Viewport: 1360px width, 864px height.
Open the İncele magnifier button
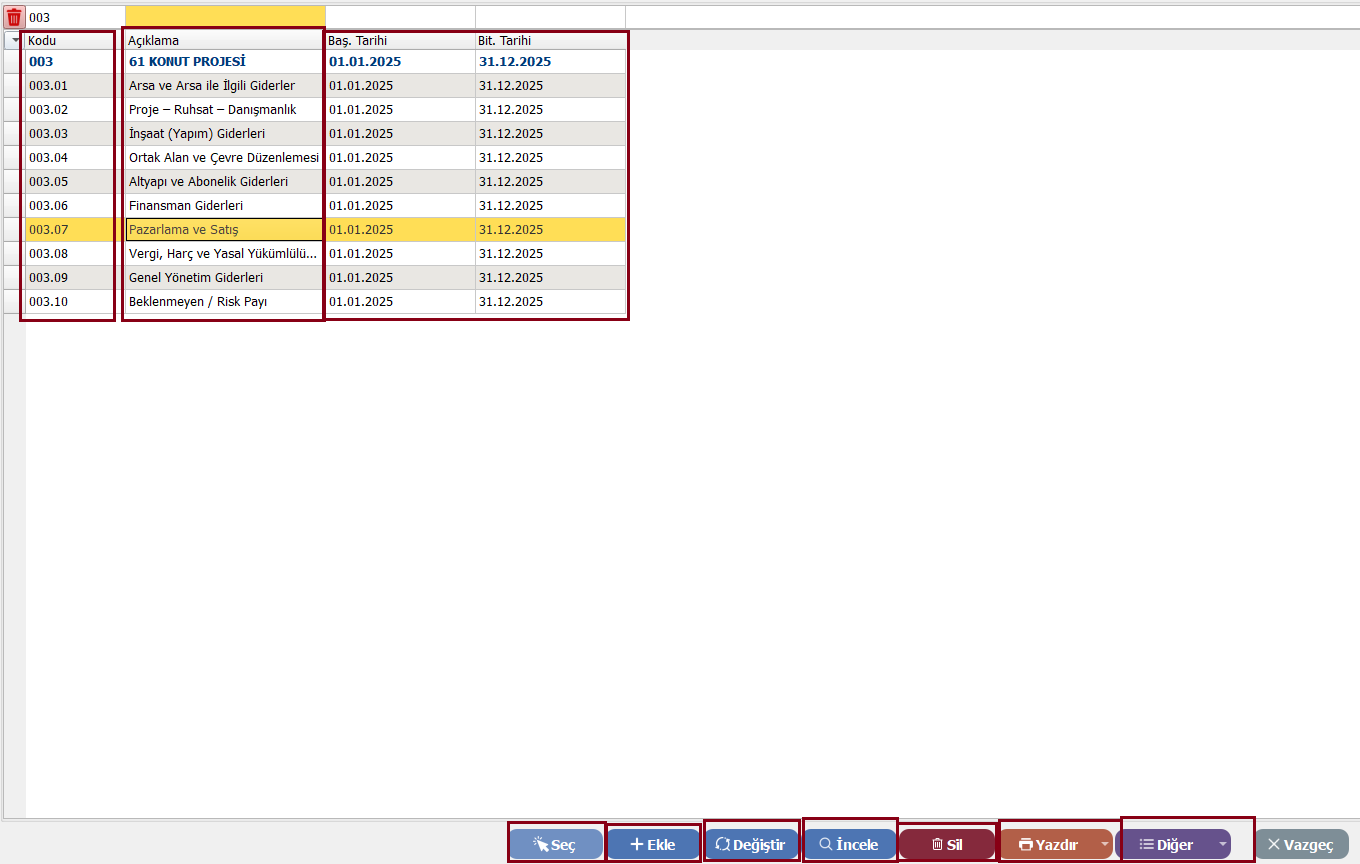point(849,844)
